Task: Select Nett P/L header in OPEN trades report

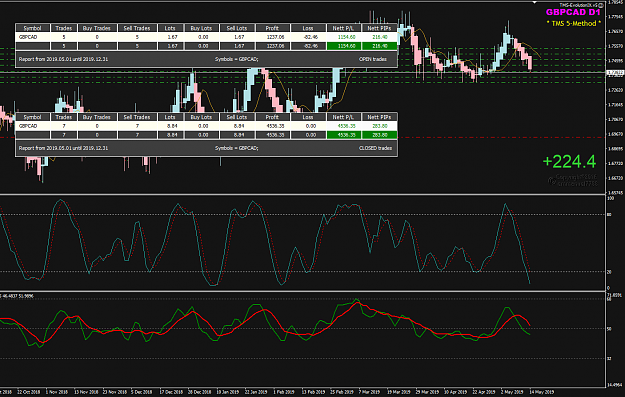Action: pos(344,28)
